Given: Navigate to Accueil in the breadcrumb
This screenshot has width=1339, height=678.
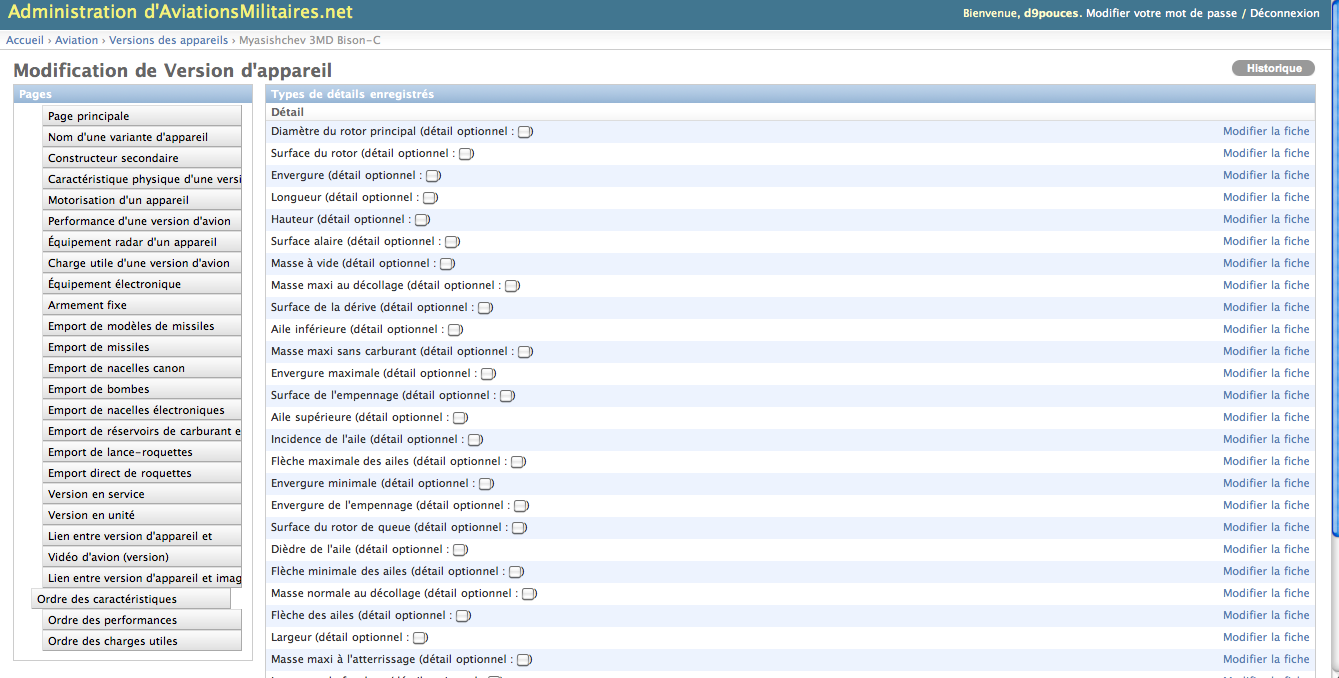Looking at the screenshot, I should pyautogui.click(x=25, y=40).
